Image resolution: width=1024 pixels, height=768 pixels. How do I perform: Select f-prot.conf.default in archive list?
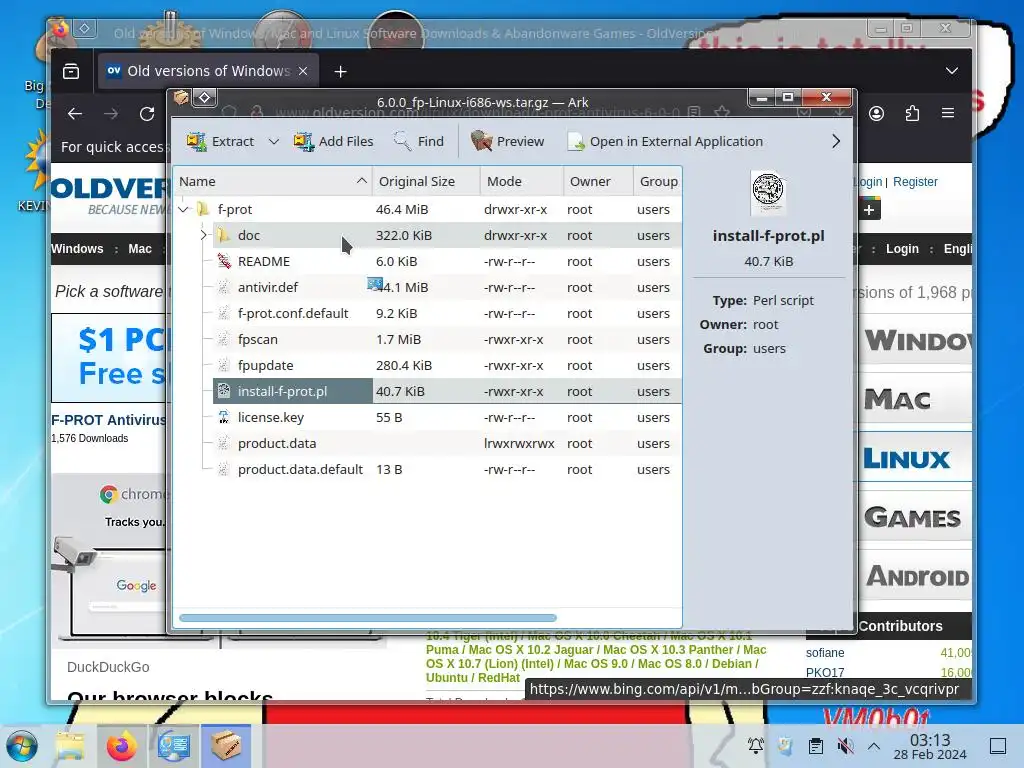[293, 313]
